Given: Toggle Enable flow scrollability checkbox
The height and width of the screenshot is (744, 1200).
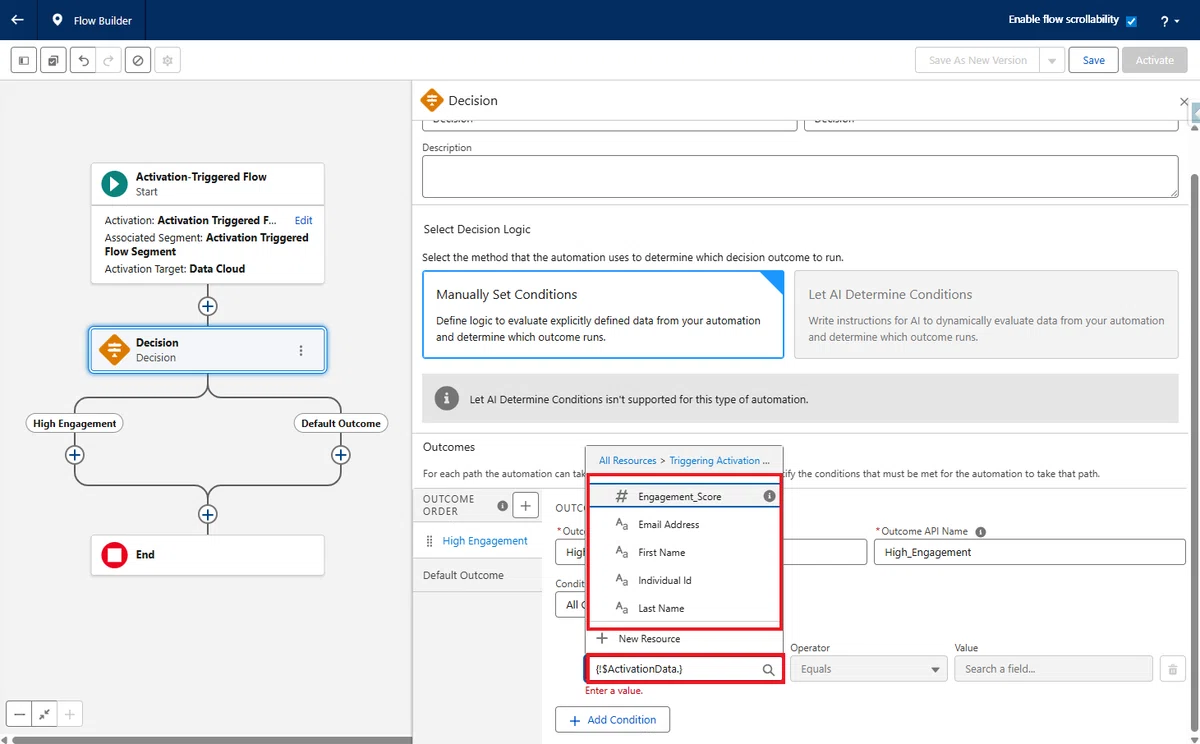Looking at the screenshot, I should pos(1131,21).
